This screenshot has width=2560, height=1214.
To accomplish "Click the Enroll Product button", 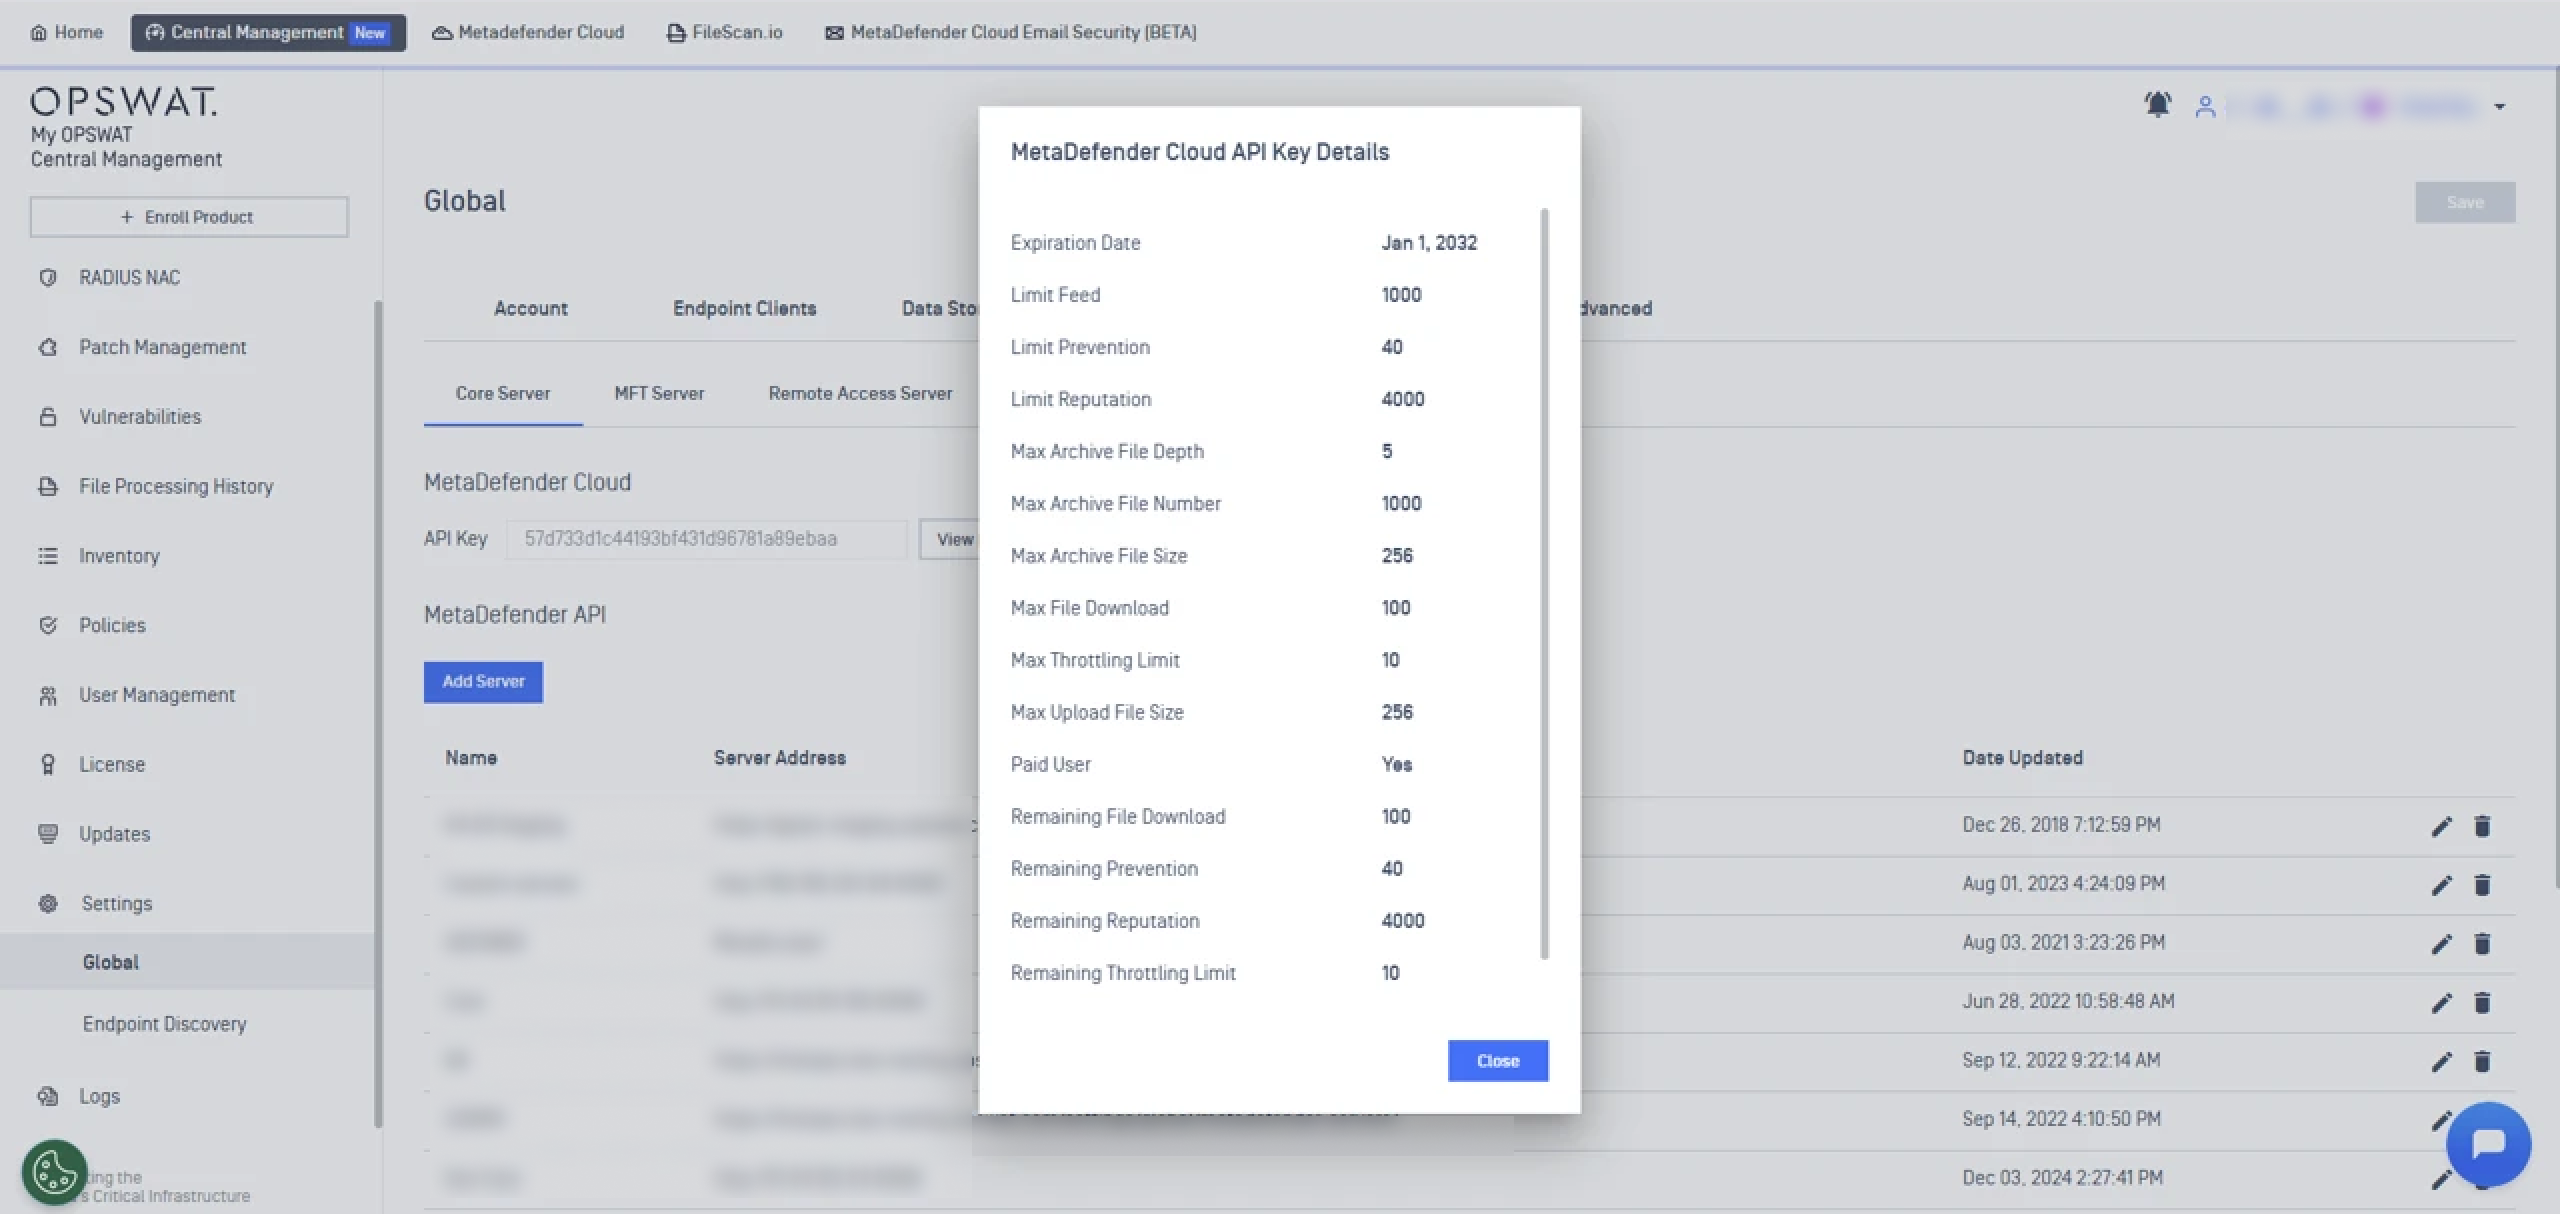I will (189, 217).
